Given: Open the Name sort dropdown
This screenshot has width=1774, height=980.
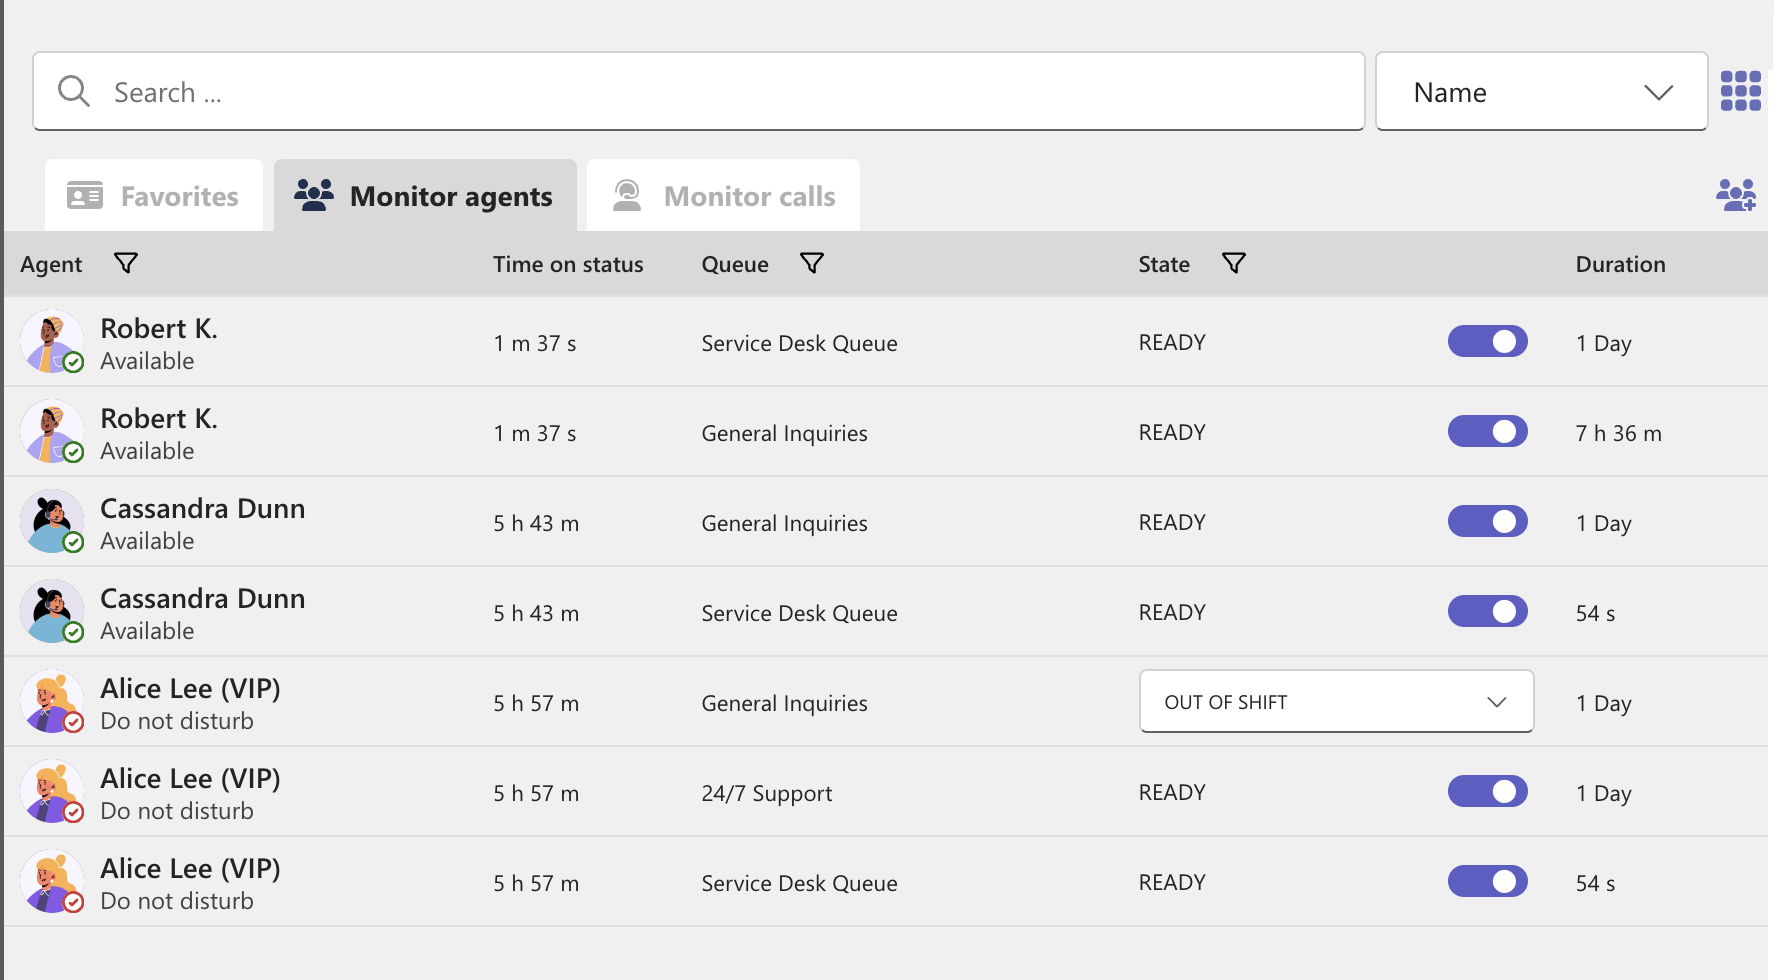Looking at the screenshot, I should click(1541, 91).
